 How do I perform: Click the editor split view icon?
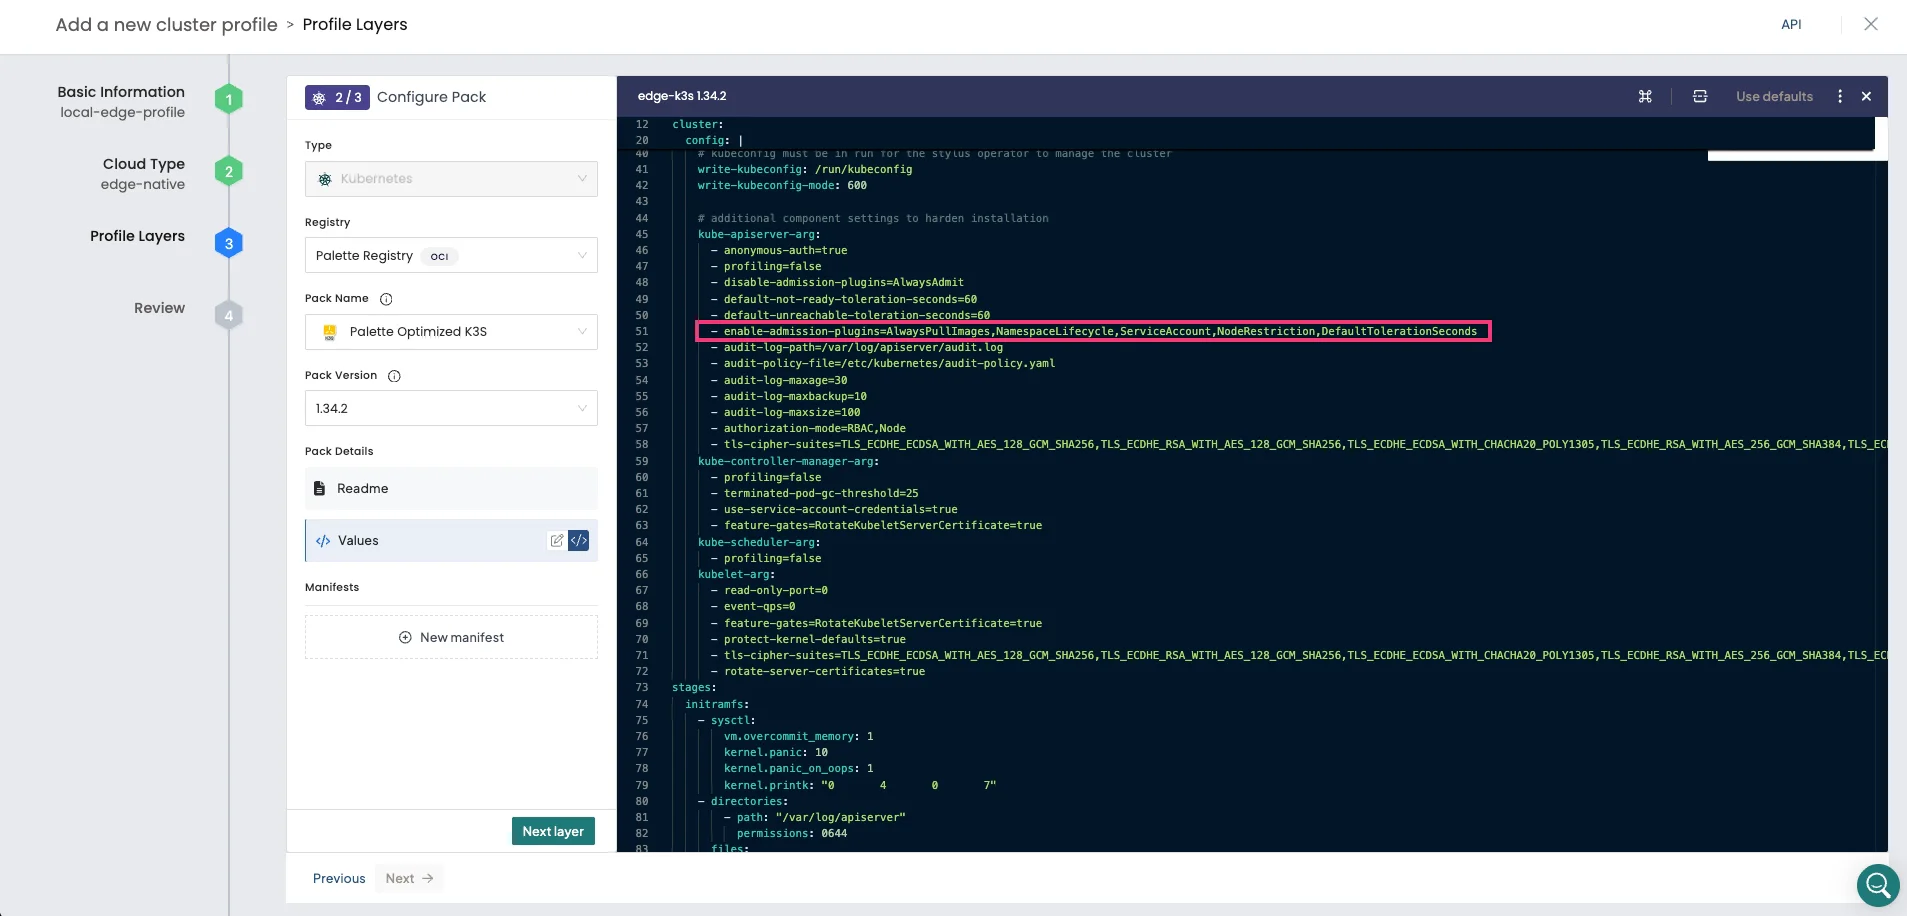coord(1699,96)
